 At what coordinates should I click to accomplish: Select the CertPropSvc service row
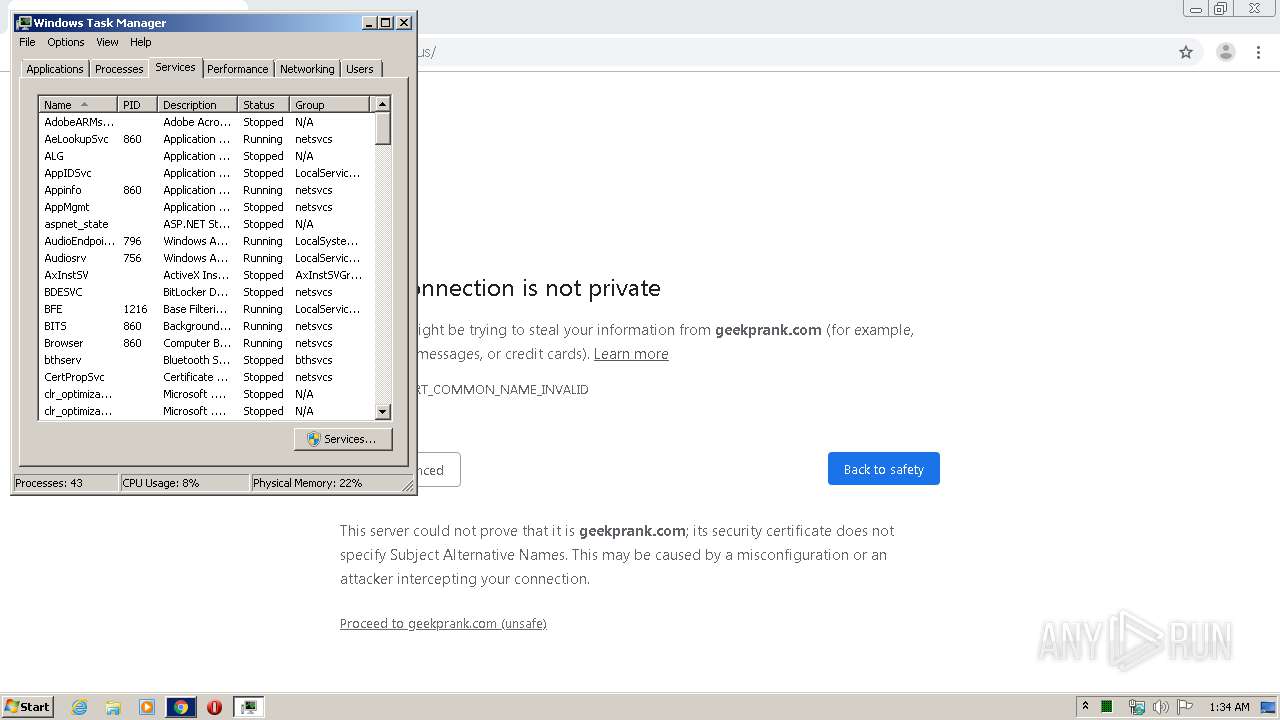point(206,377)
